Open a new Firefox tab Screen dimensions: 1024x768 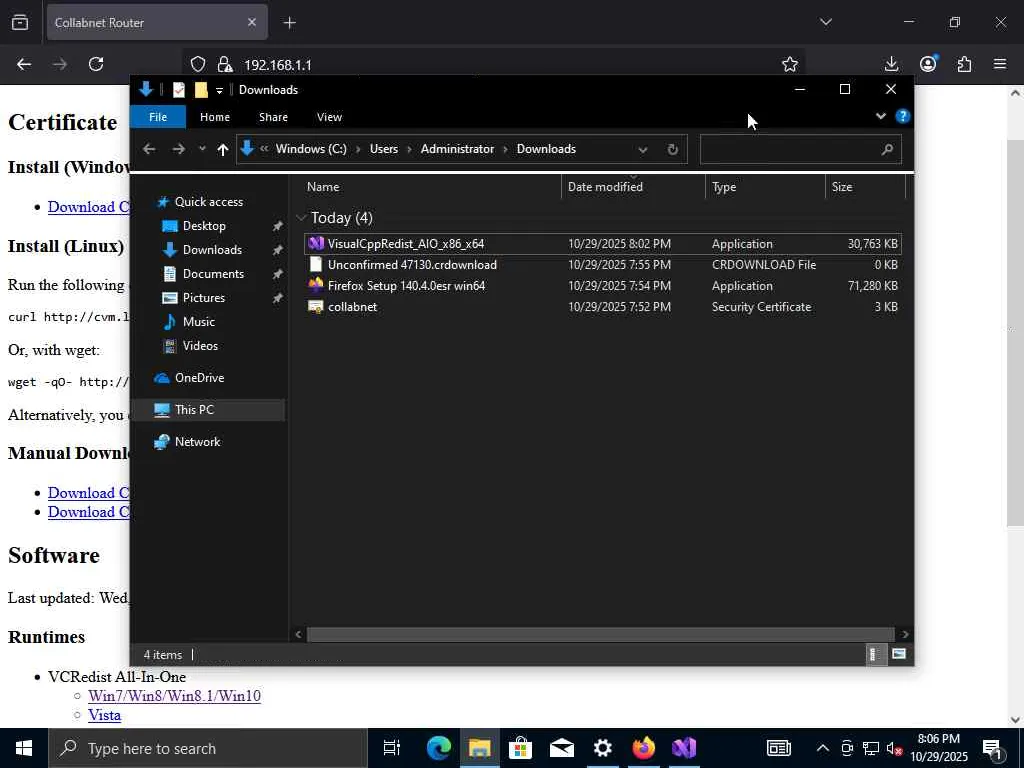coord(289,23)
